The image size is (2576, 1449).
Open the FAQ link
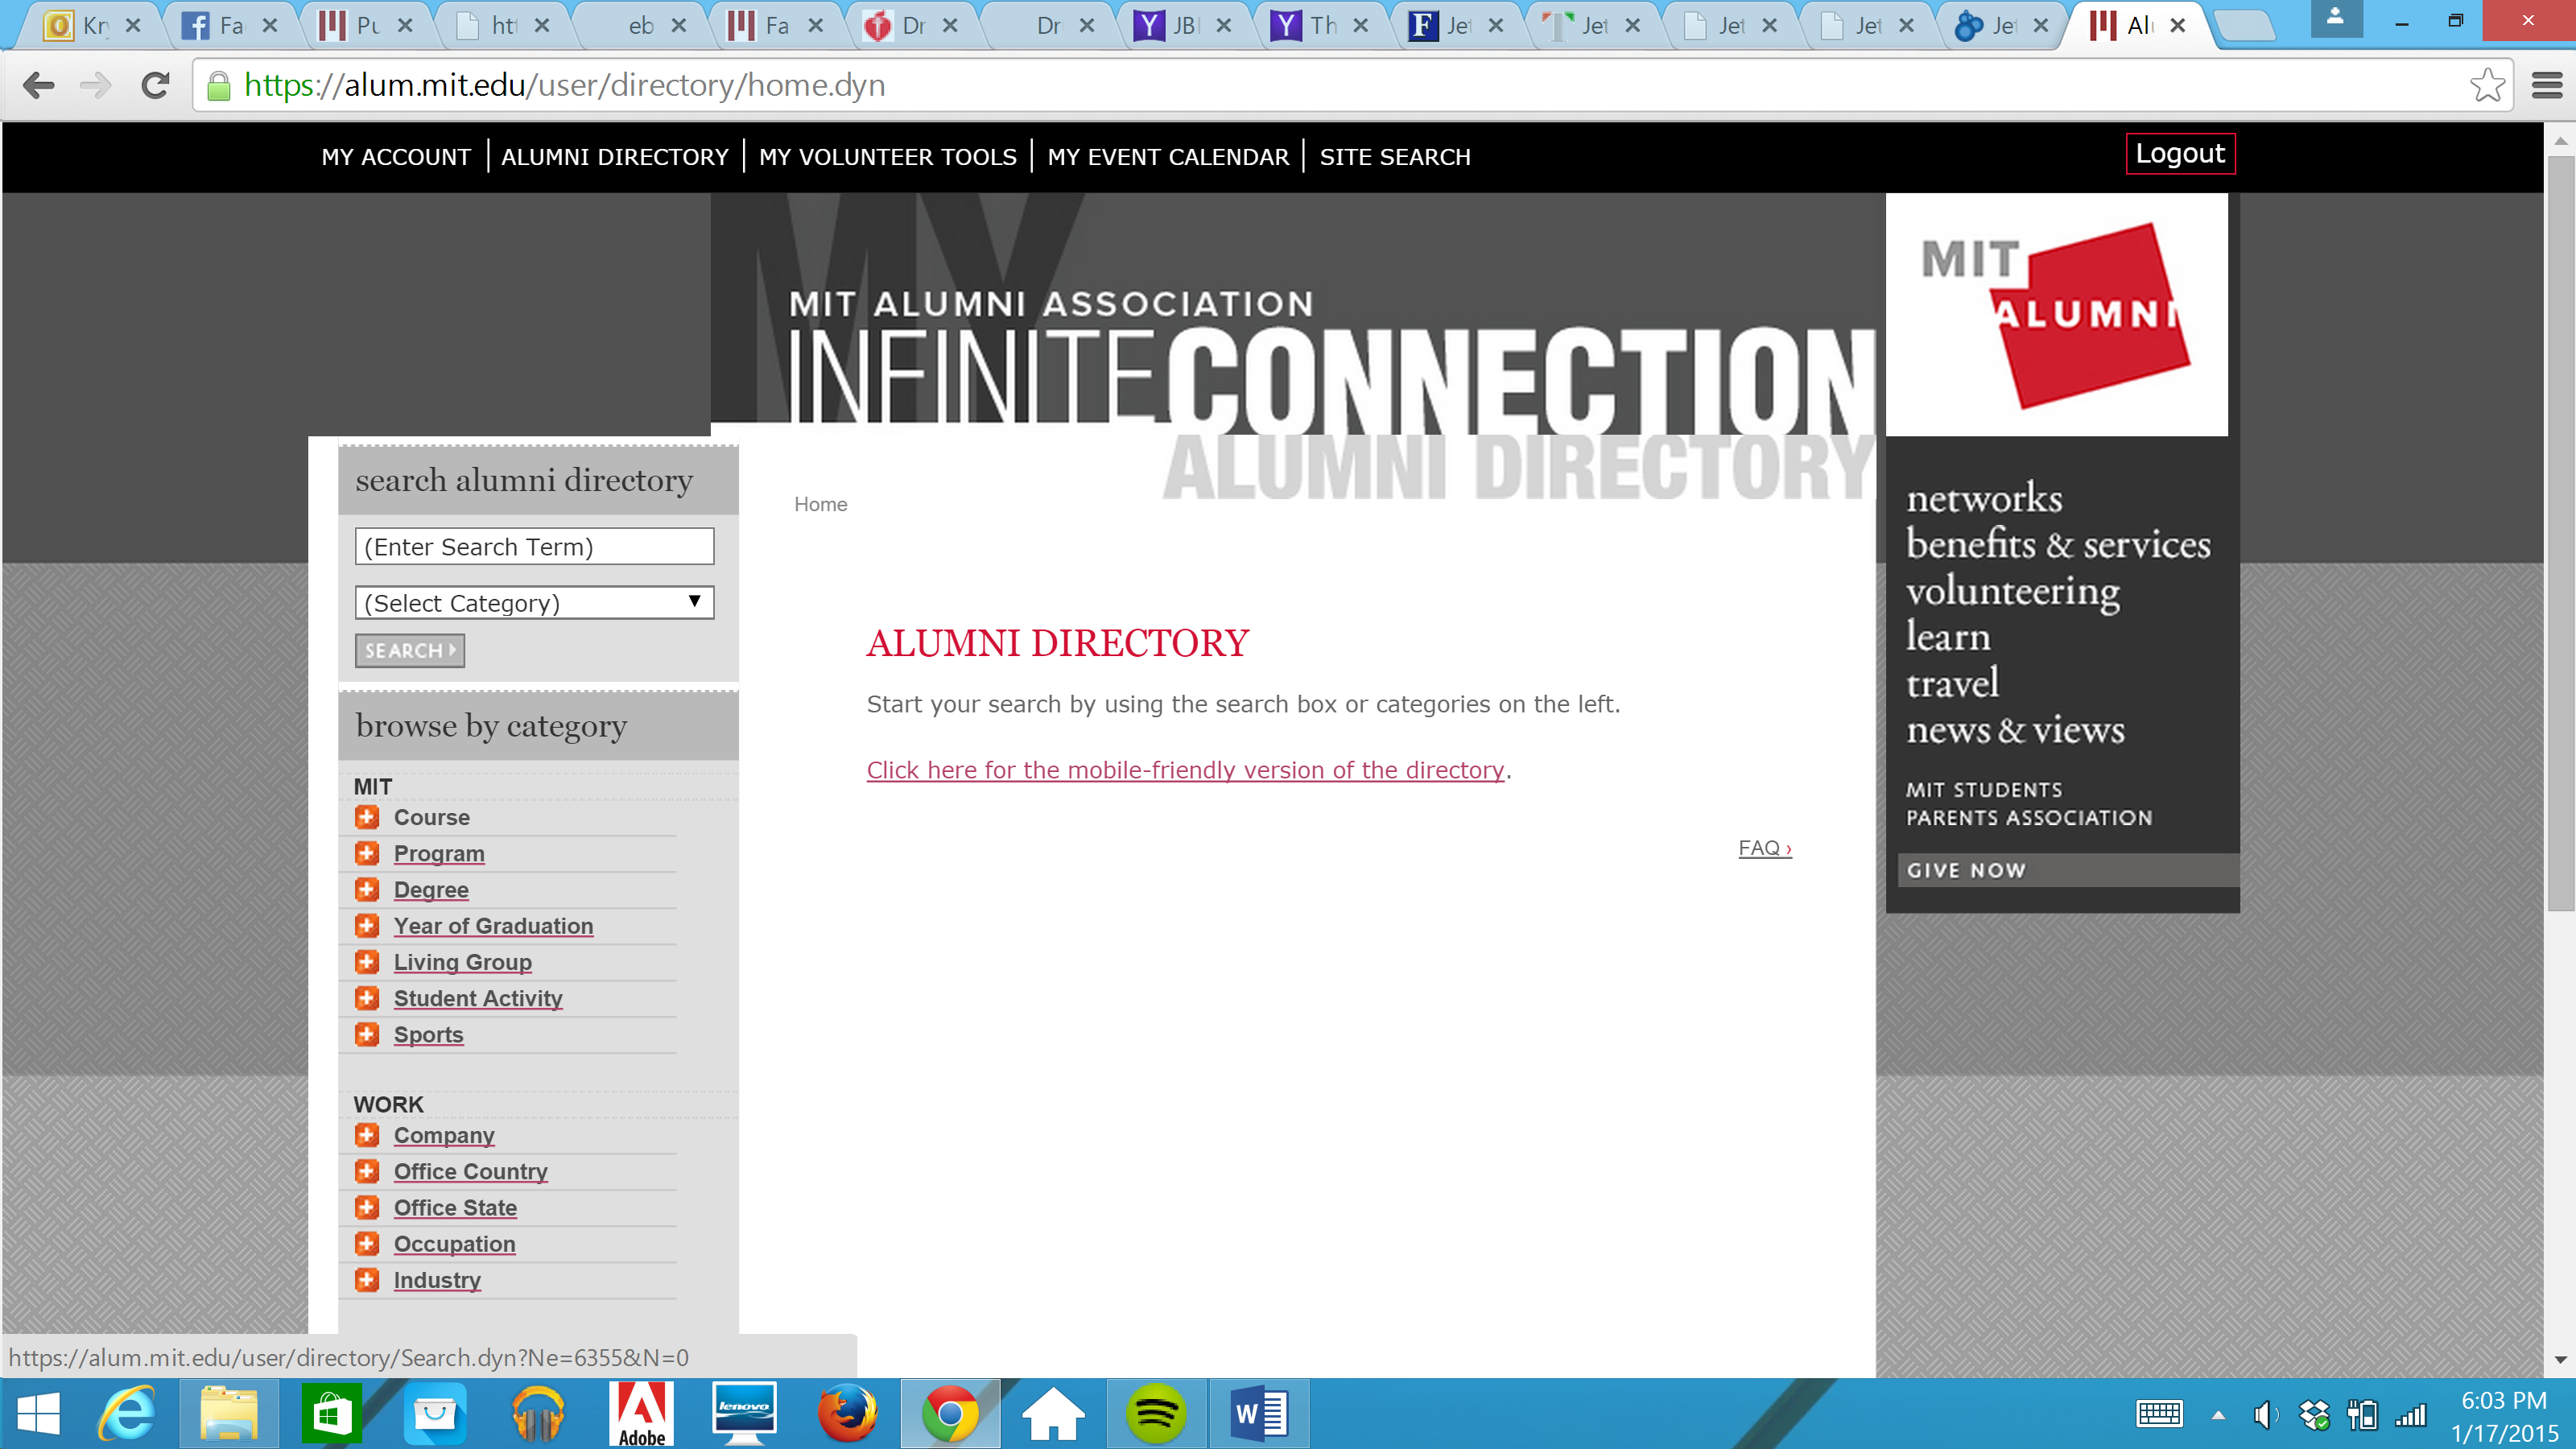(1765, 848)
